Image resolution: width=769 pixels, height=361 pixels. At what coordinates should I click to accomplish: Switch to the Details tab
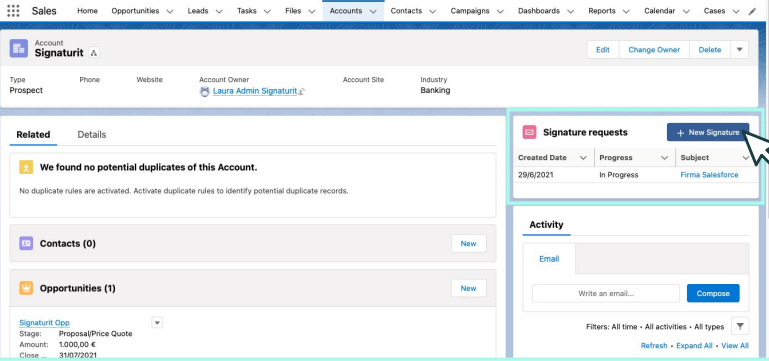92,134
